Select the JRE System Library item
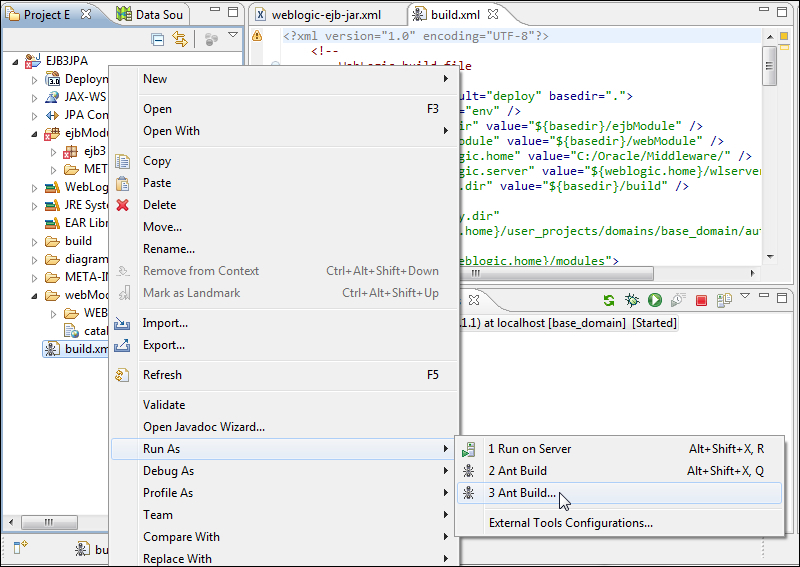The width and height of the screenshot is (800, 567). click(x=77, y=205)
